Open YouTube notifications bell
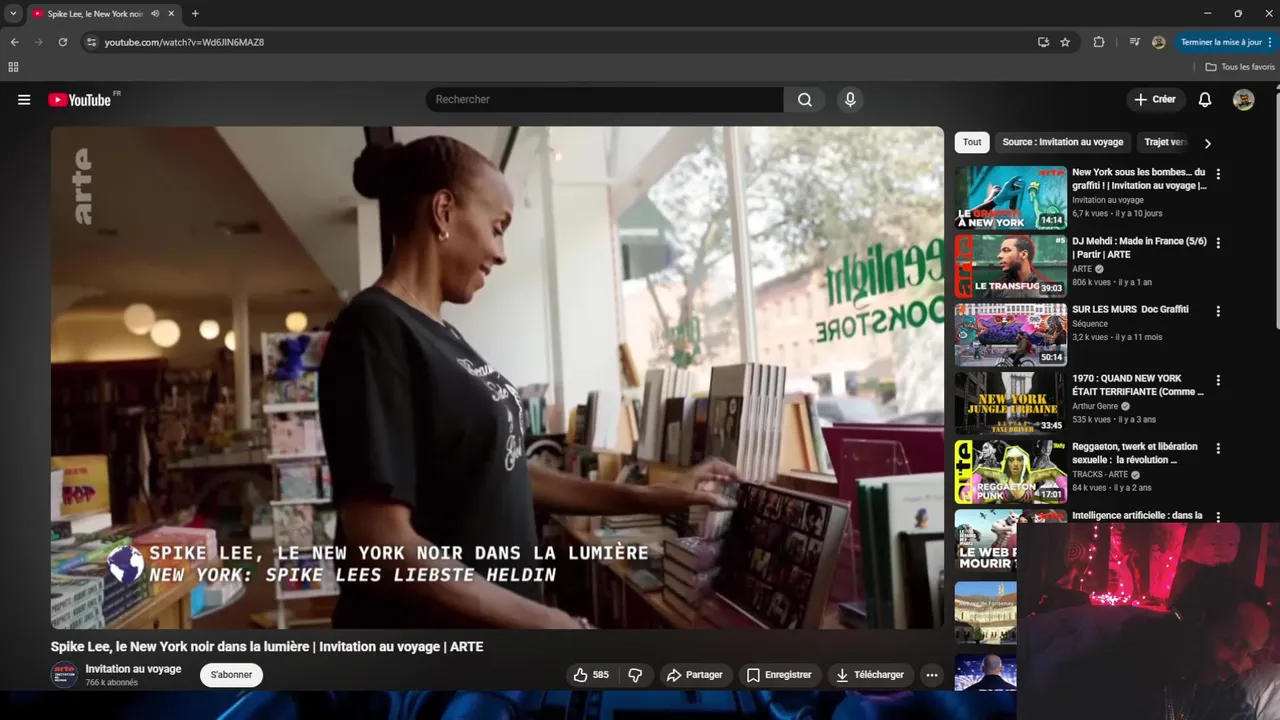Viewport: 1280px width, 720px height. [1205, 100]
